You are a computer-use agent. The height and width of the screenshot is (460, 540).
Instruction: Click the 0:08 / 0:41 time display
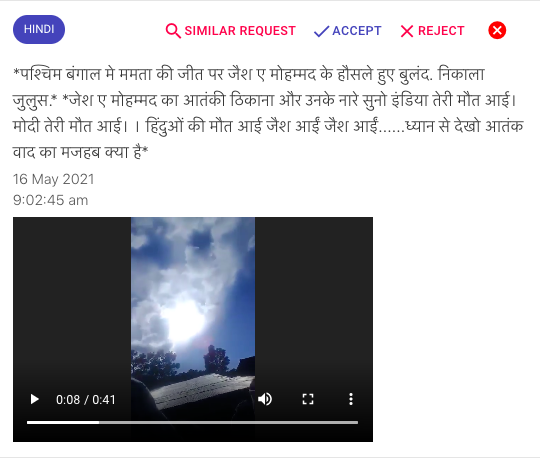(86, 400)
